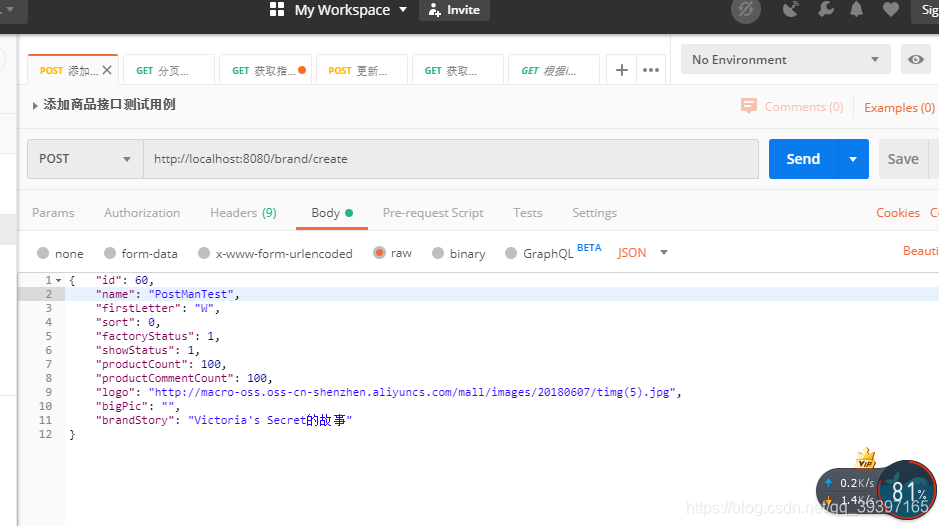Open the Tests tab
This screenshot has height=526, width=939.
(x=528, y=213)
